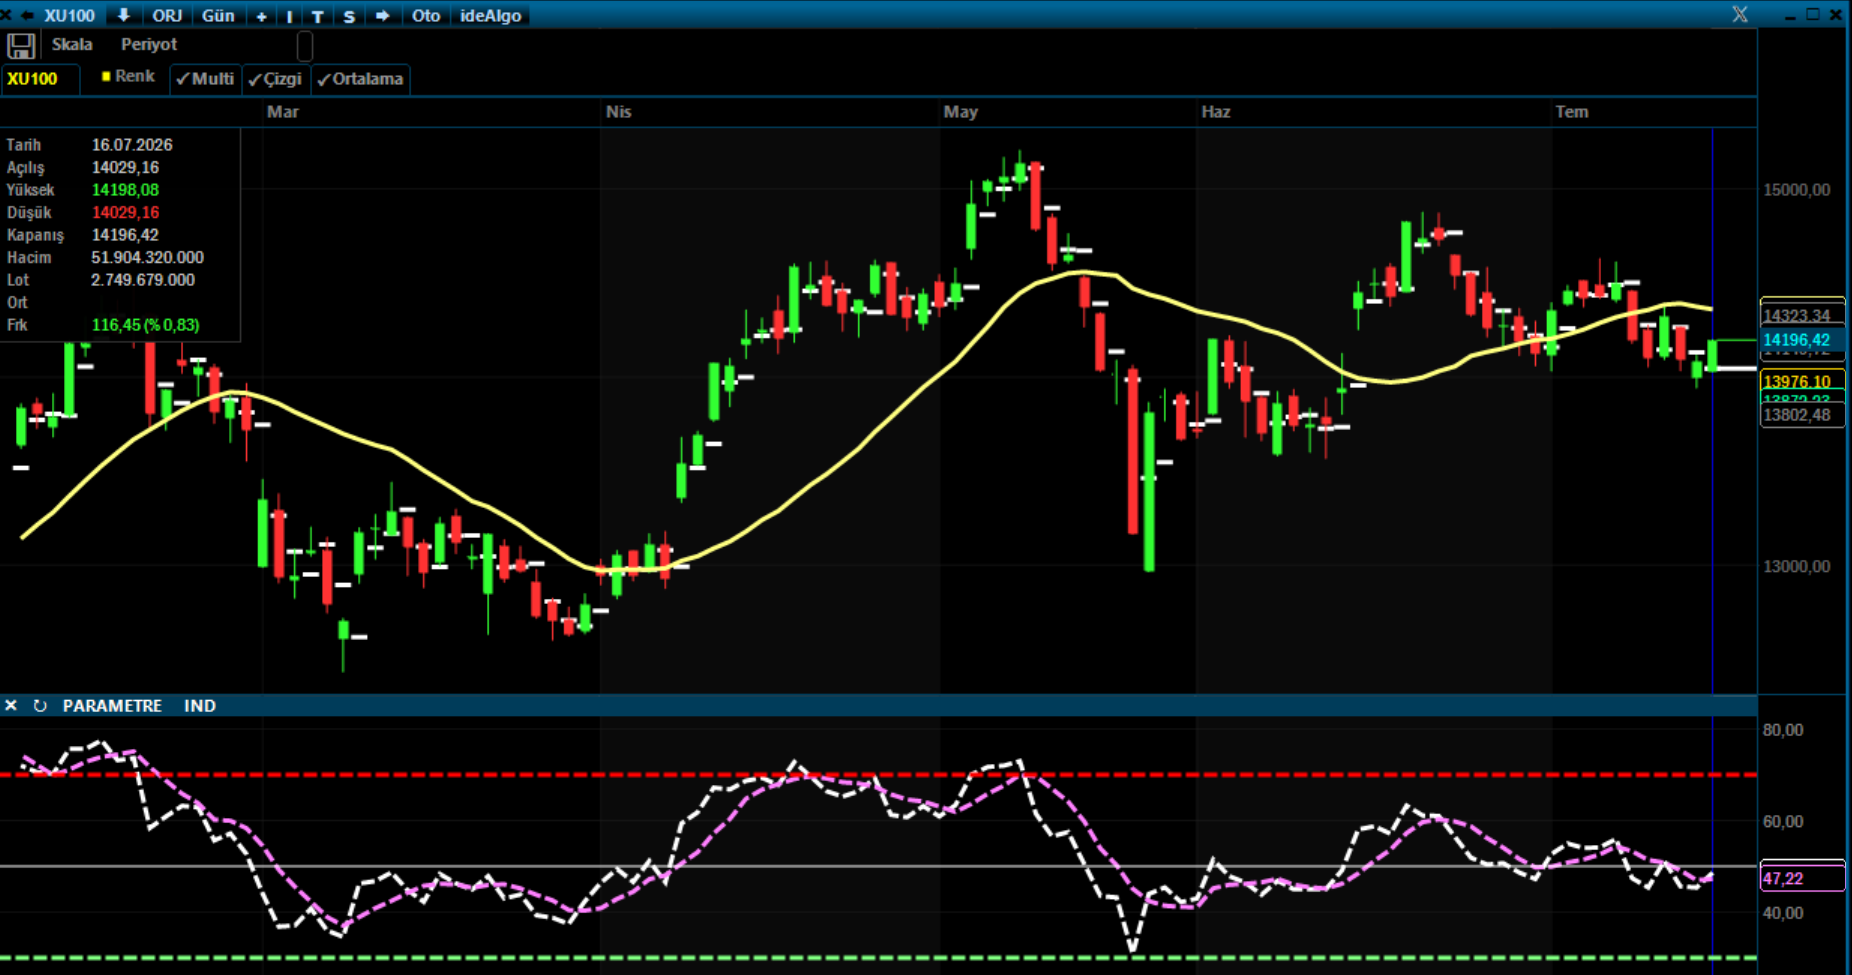
Task: Select the S tool in toolbar
Action: (349, 16)
